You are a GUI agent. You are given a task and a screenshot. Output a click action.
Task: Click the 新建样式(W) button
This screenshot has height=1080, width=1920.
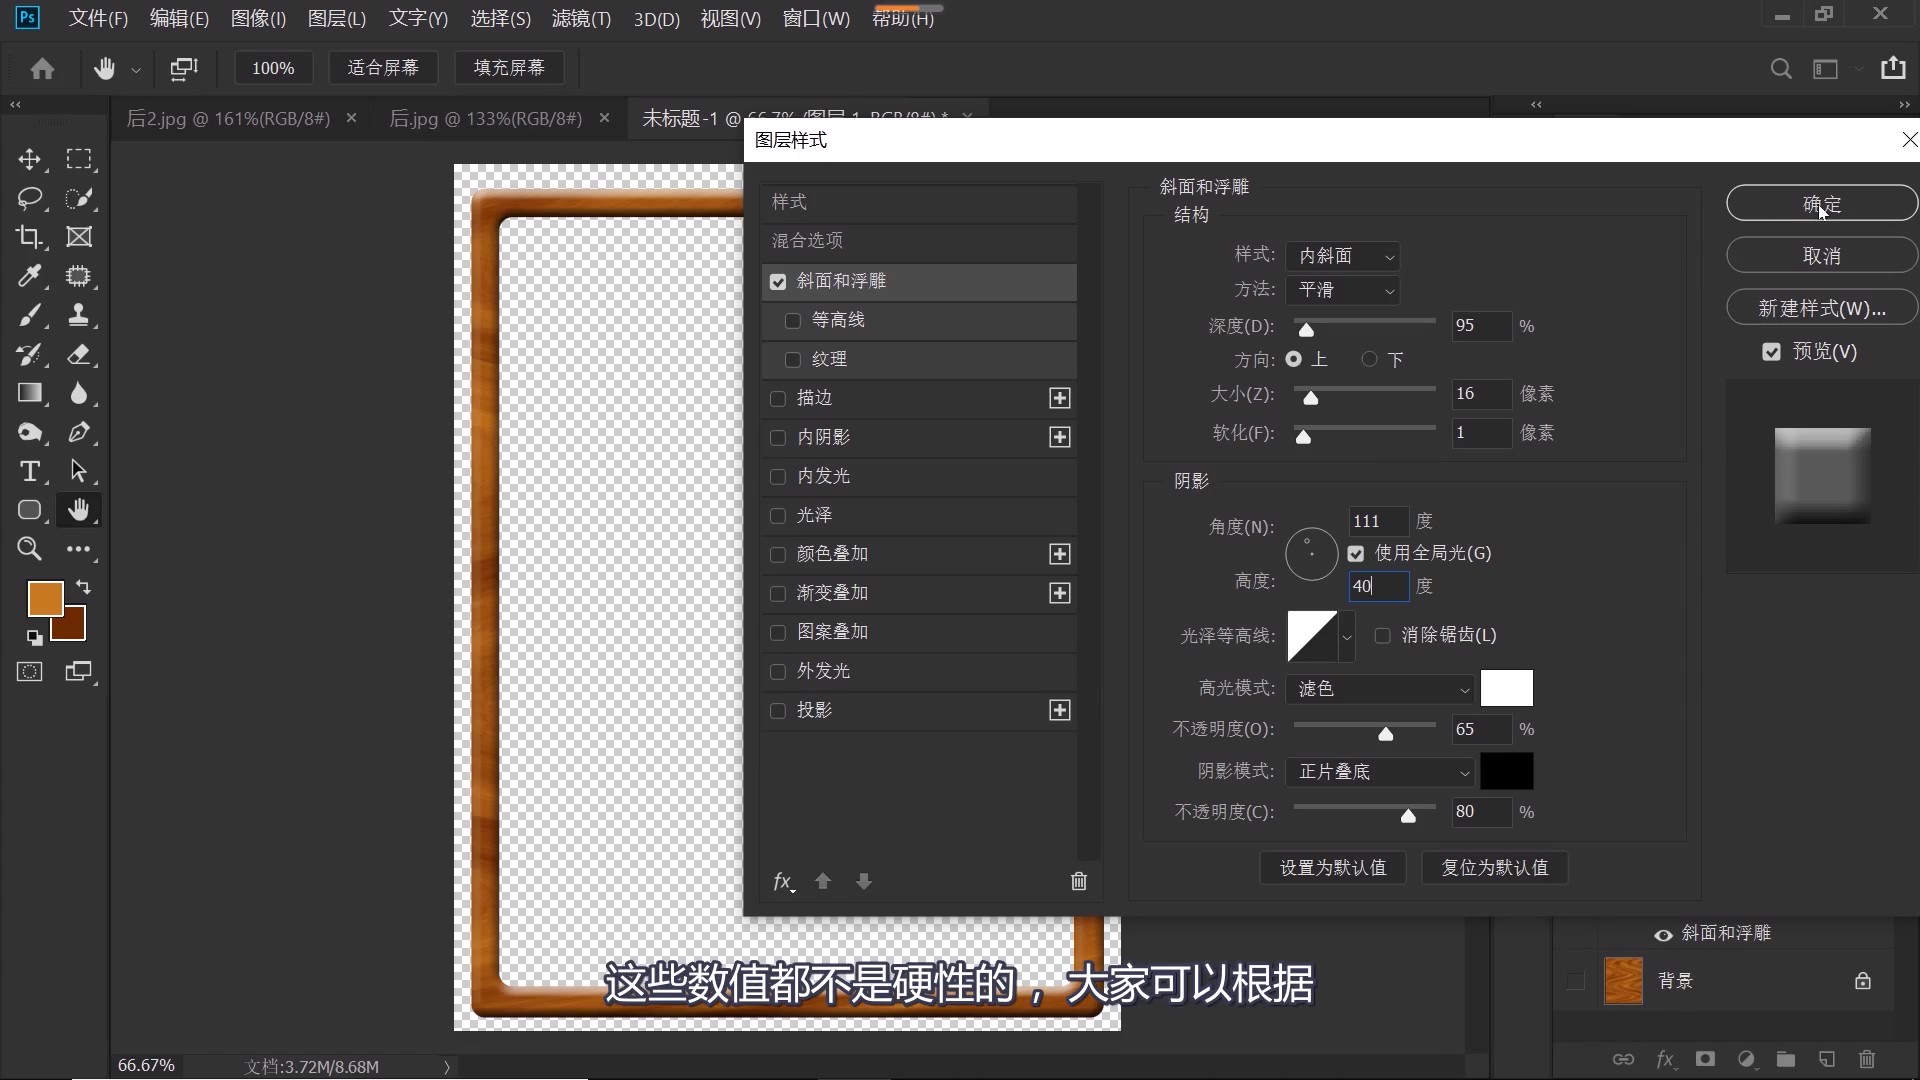click(1820, 307)
